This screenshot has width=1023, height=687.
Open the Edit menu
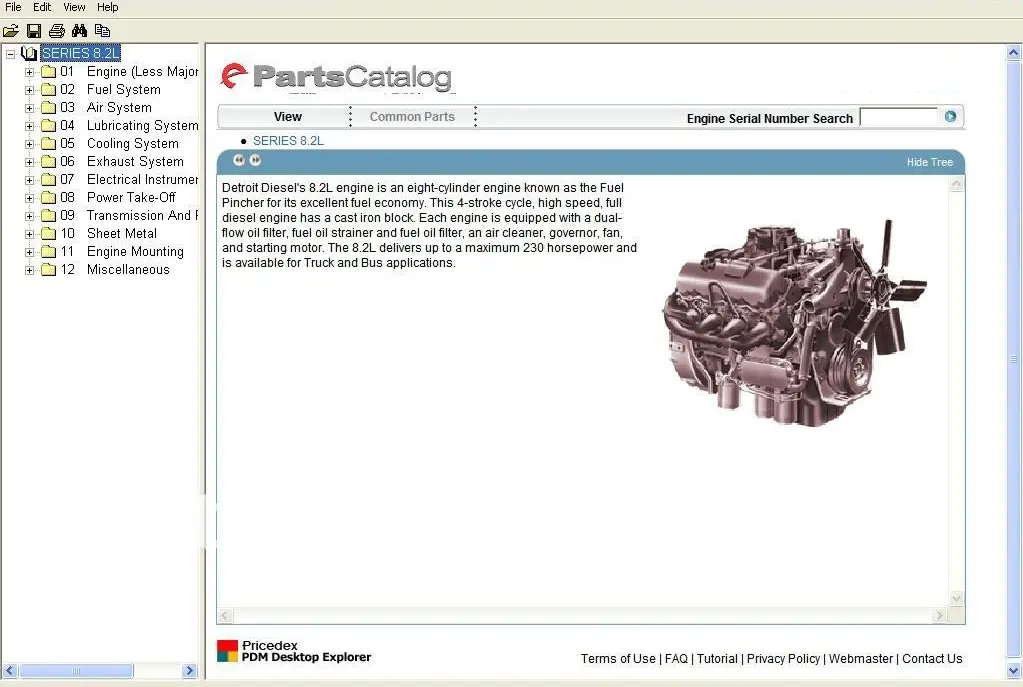(x=42, y=7)
